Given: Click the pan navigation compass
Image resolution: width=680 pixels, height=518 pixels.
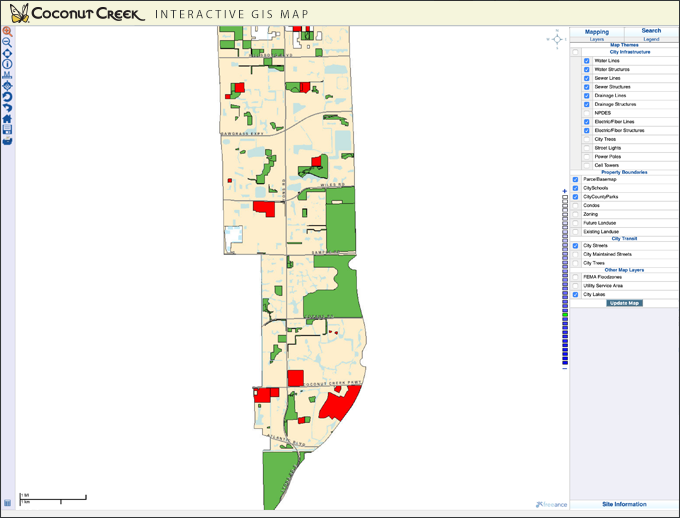Looking at the screenshot, I should (556, 38).
